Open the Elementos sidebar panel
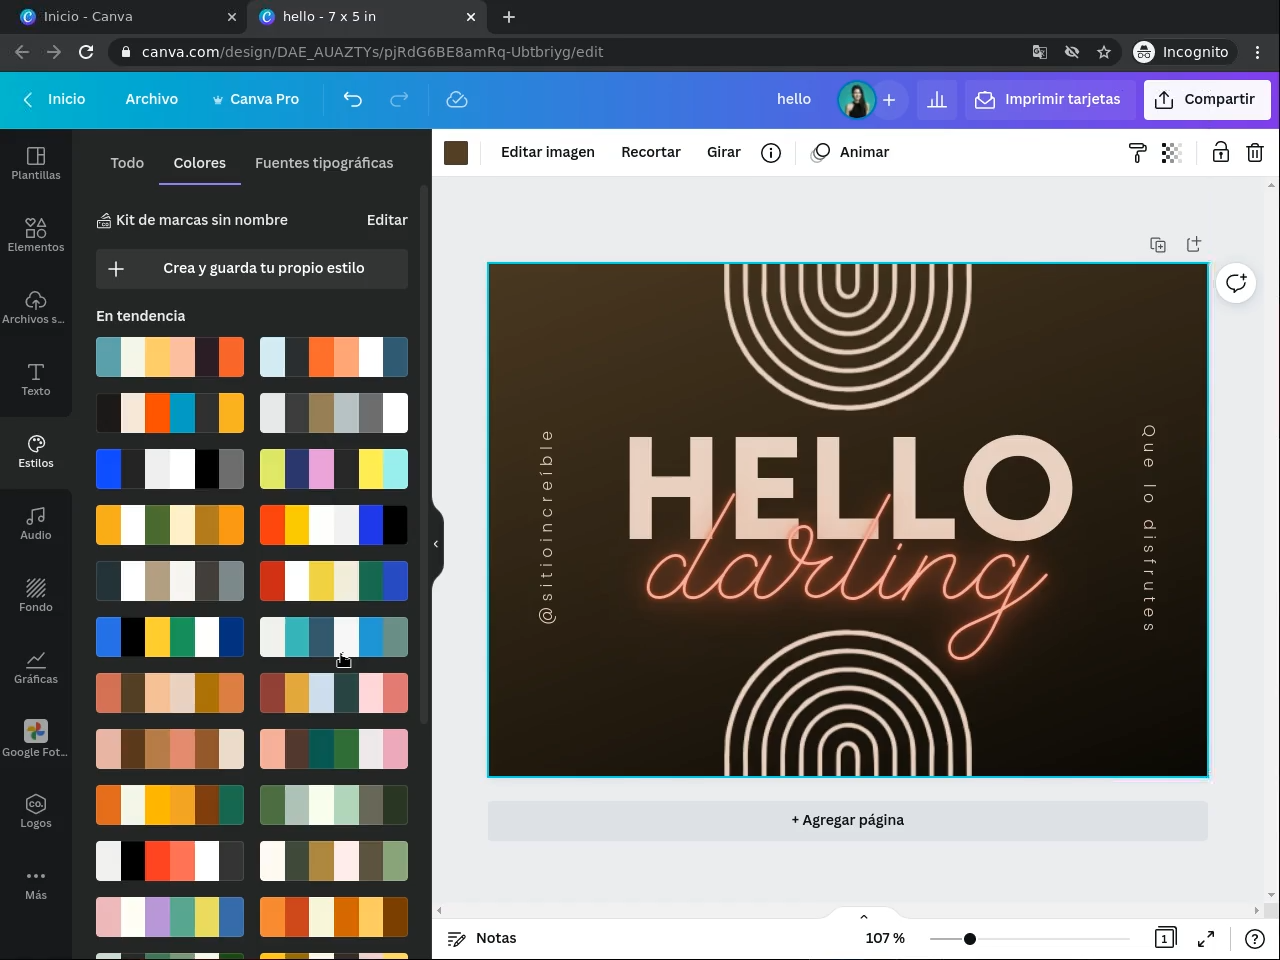The width and height of the screenshot is (1280, 960). point(36,235)
